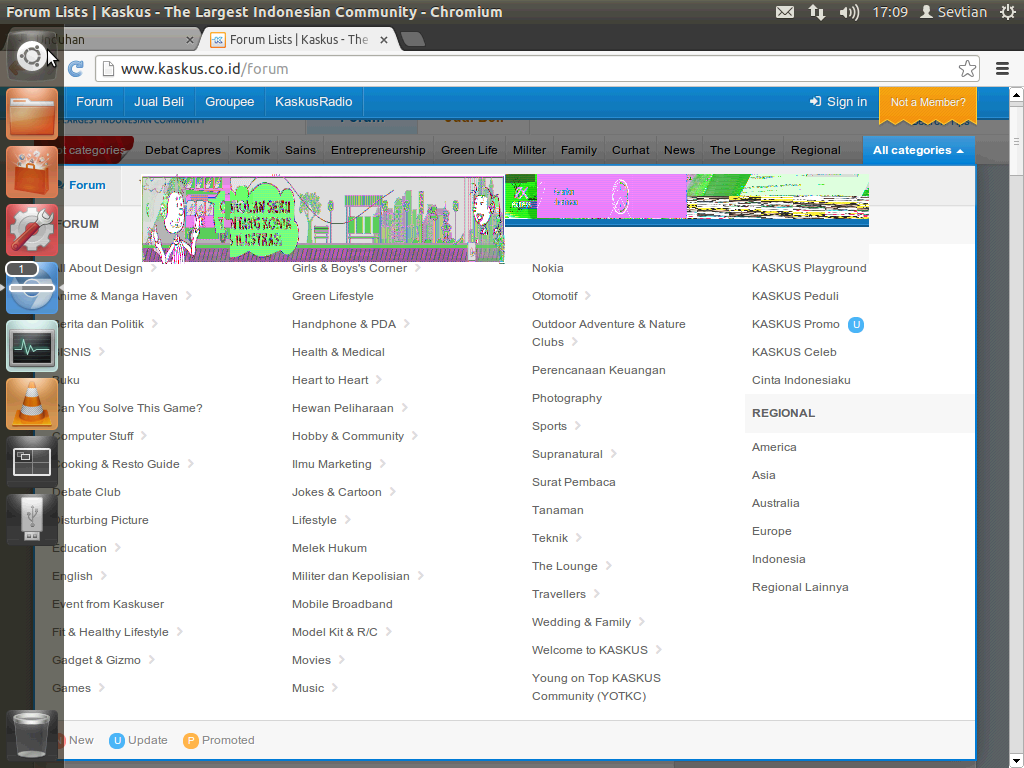This screenshot has width=1024, height=768.
Task: Open Mobile Broadband forum link
Action: 342,604
